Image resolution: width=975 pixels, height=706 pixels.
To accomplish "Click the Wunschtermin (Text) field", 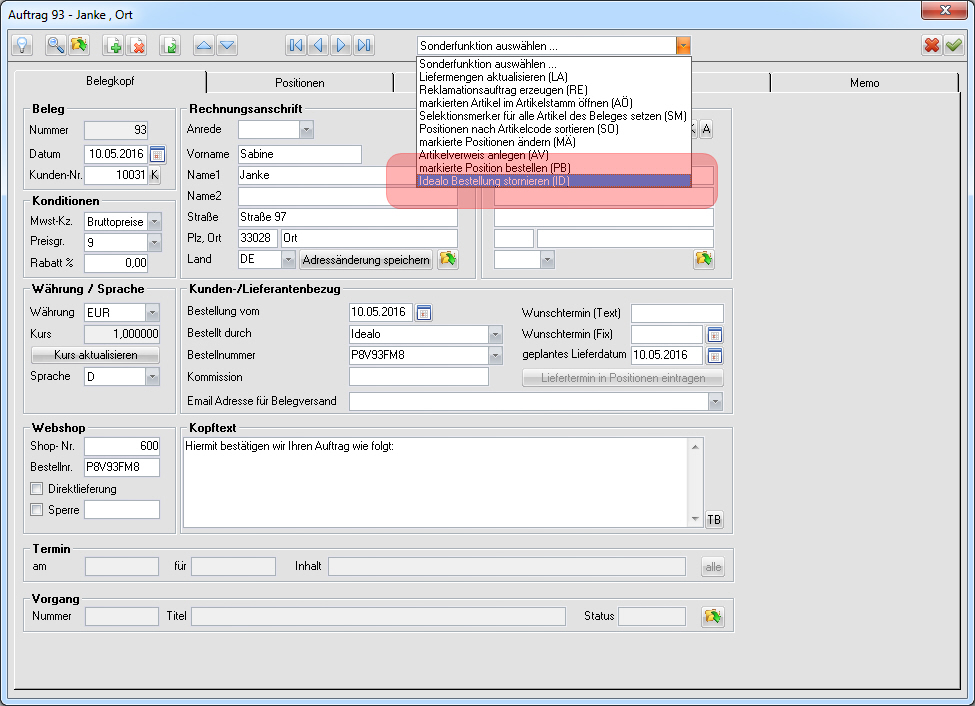I will (x=677, y=314).
